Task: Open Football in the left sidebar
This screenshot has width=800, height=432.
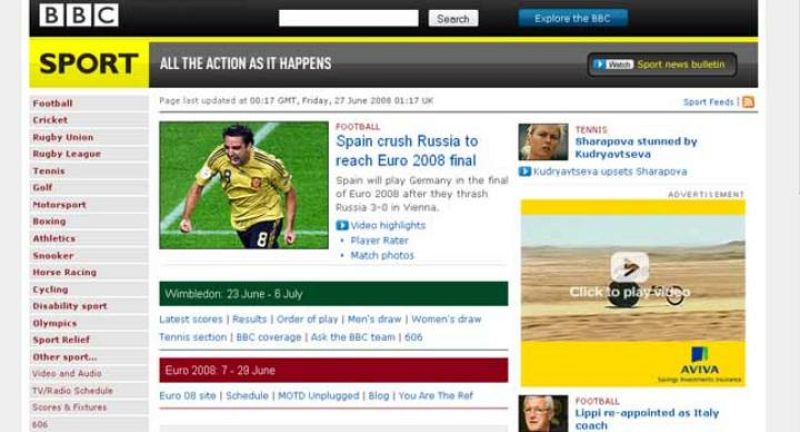Action: coord(52,103)
